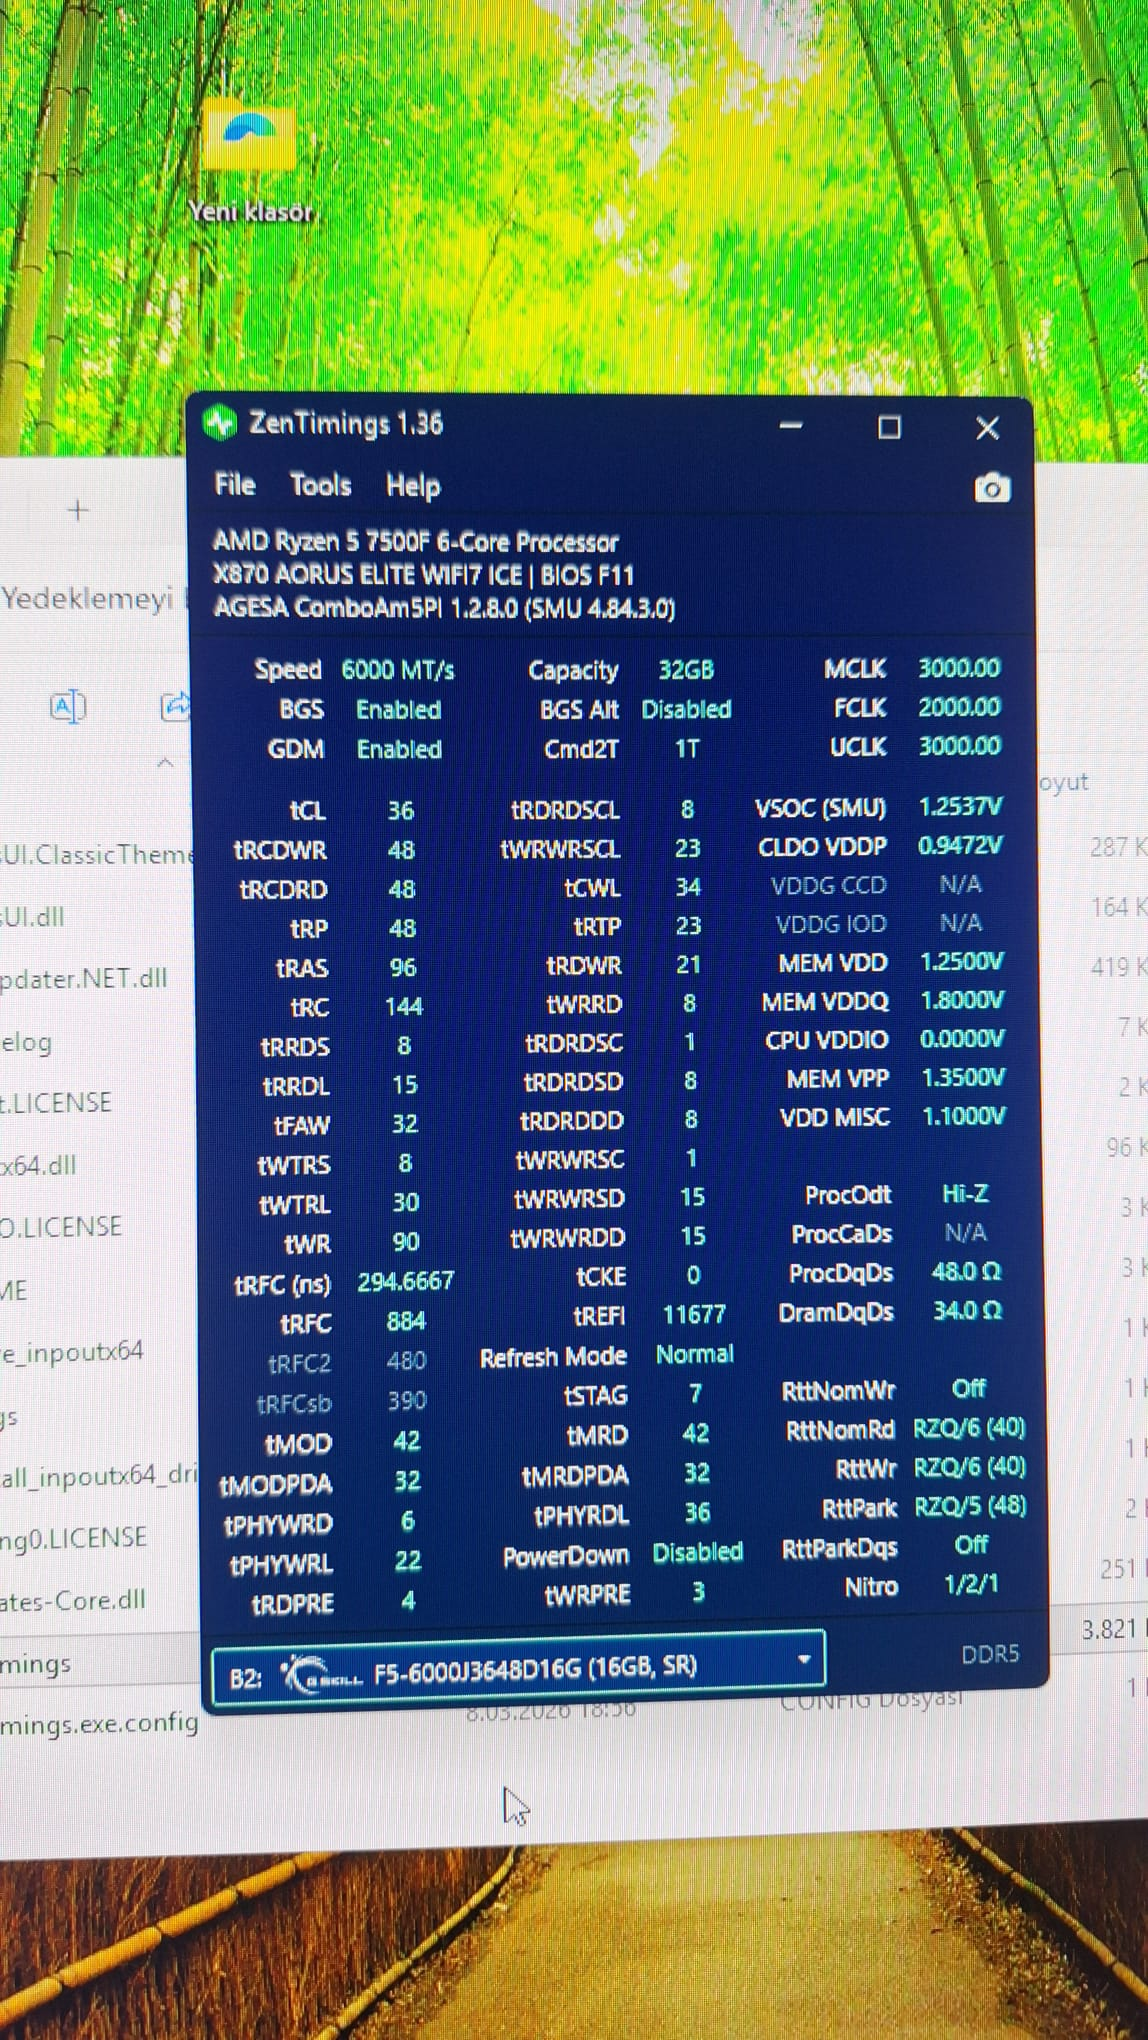Viewport: 1148px width, 2040px height.
Task: Click the MEM VDDQ value 1.8000V
Action: click(x=961, y=1000)
